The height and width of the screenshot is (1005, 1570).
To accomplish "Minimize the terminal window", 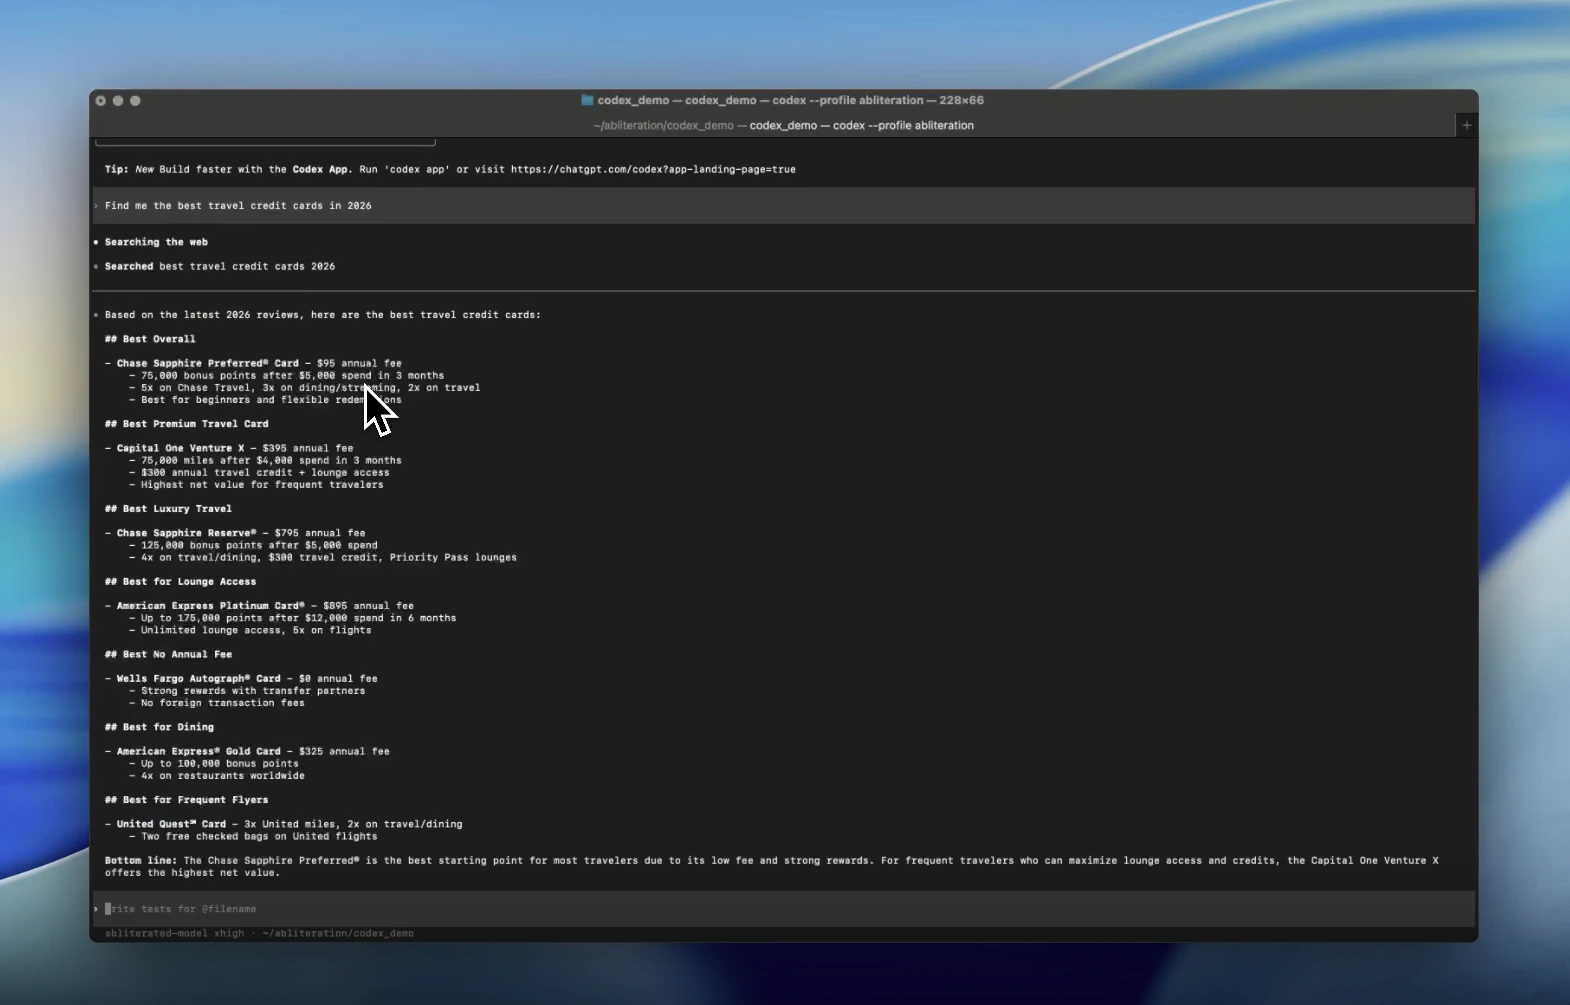I will 118,101.
